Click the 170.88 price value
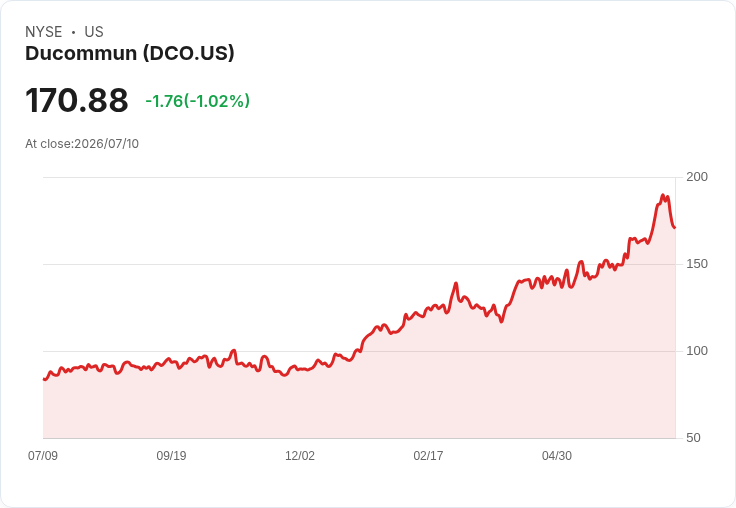The width and height of the screenshot is (736, 508). point(77,100)
